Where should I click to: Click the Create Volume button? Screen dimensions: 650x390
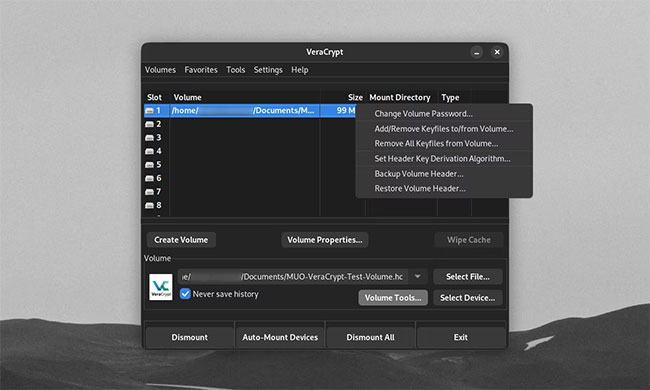click(181, 240)
